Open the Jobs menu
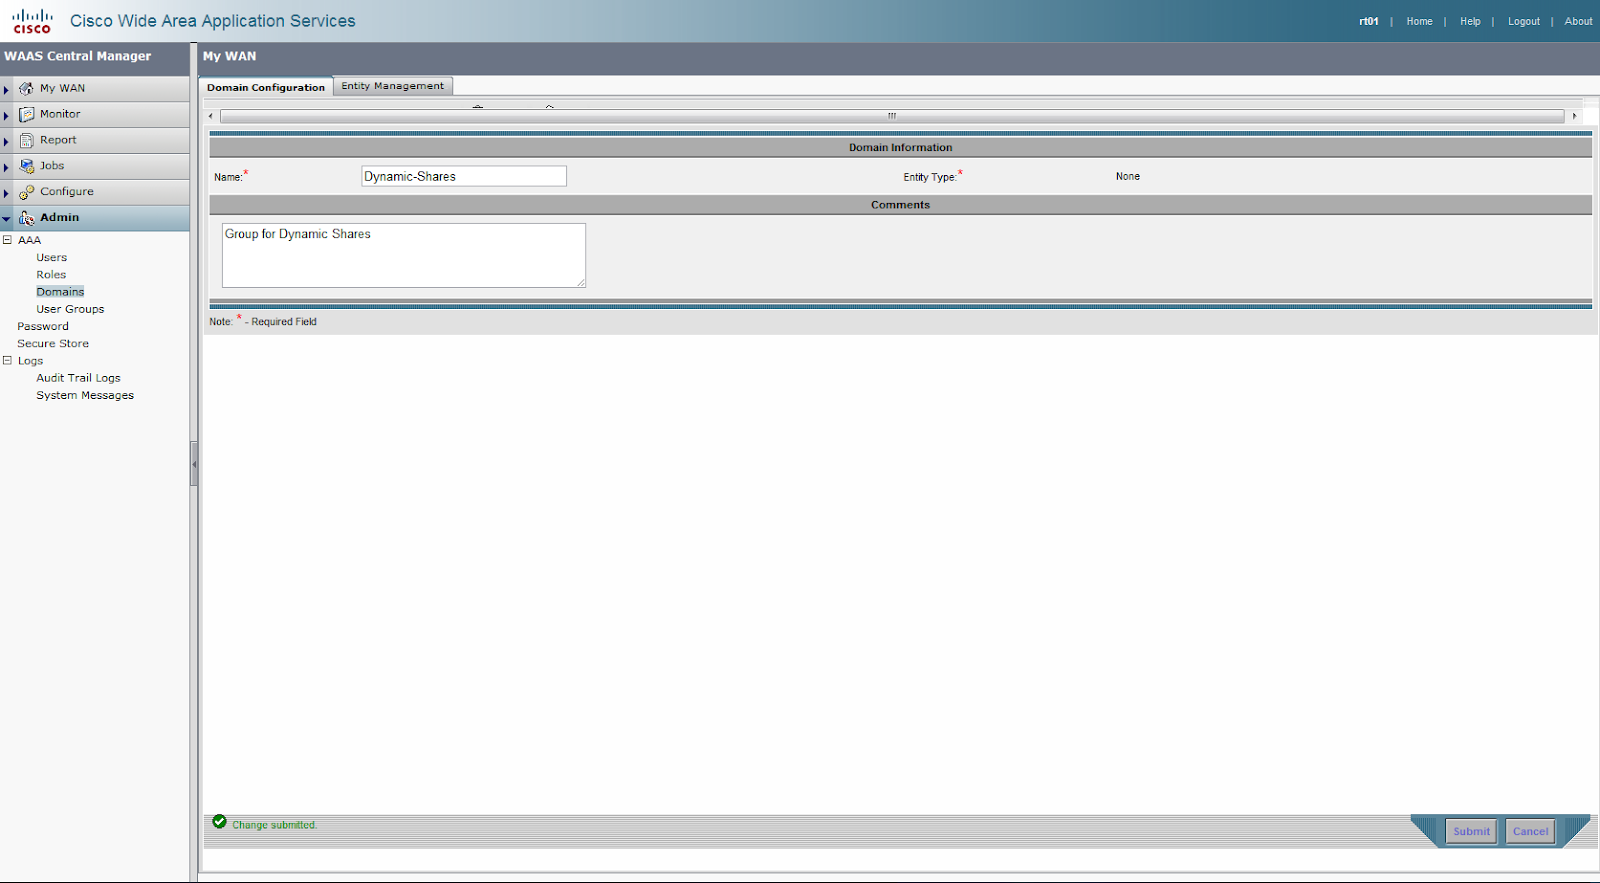 (x=52, y=166)
